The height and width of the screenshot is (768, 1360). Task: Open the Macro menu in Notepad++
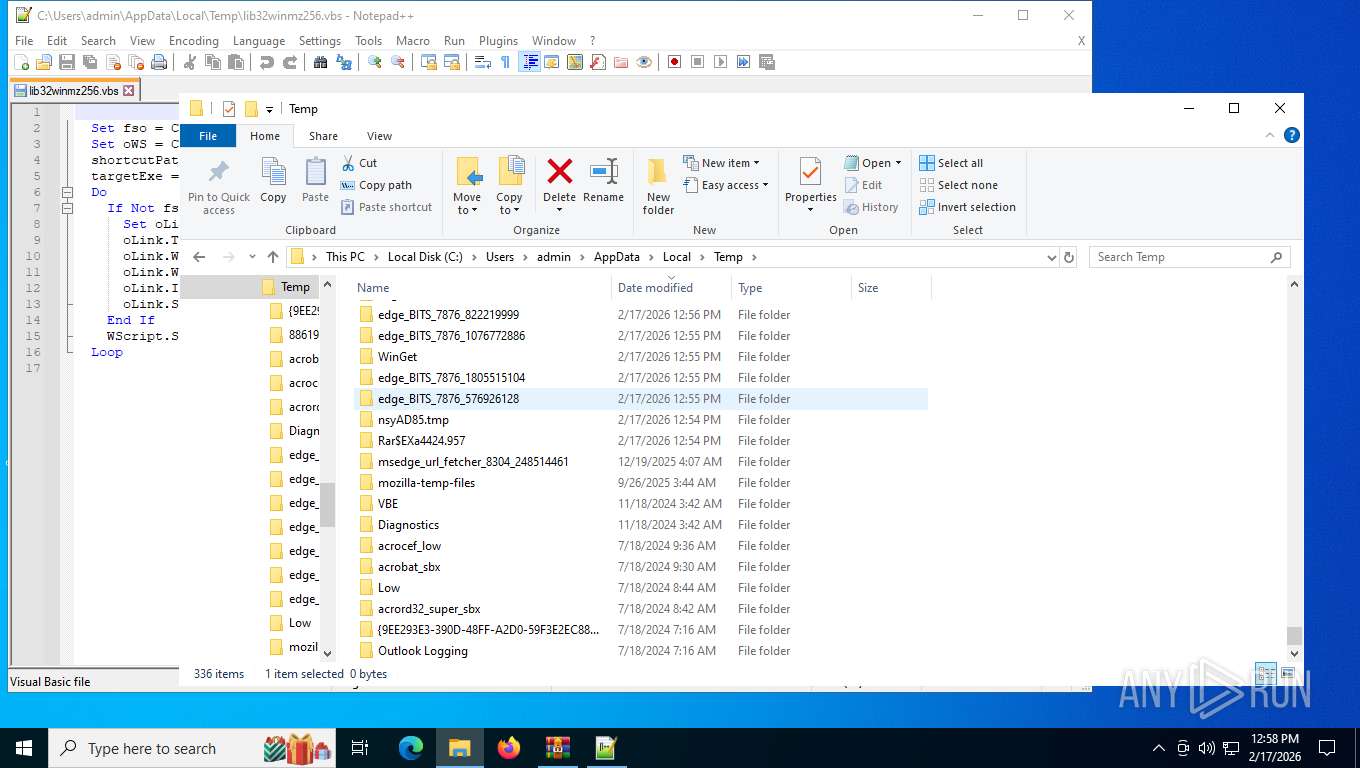click(412, 41)
